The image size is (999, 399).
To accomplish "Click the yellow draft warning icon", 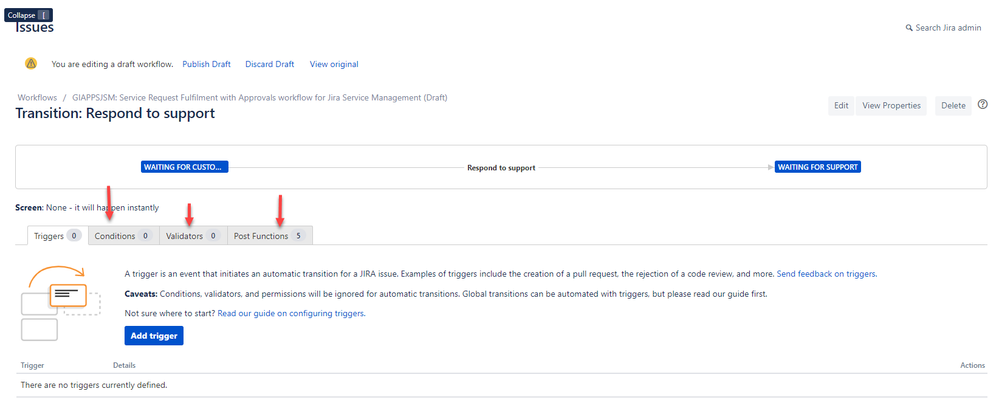I will 31,63.
